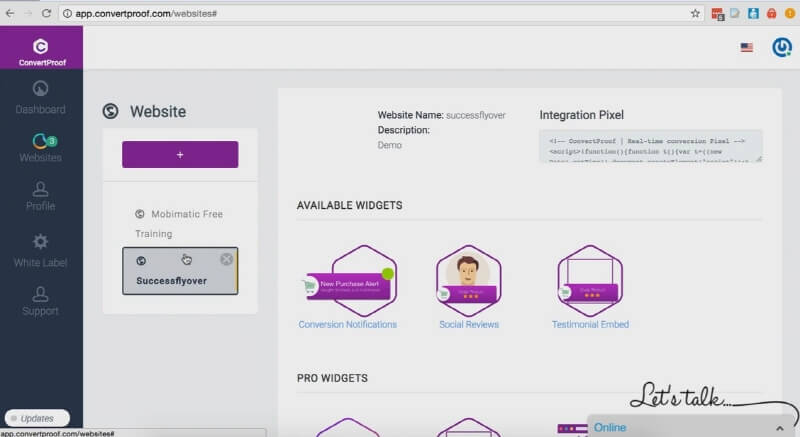Open the Conversion Notifications widget thumbnail
The height and width of the screenshot is (437, 800).
[x=350, y=281]
